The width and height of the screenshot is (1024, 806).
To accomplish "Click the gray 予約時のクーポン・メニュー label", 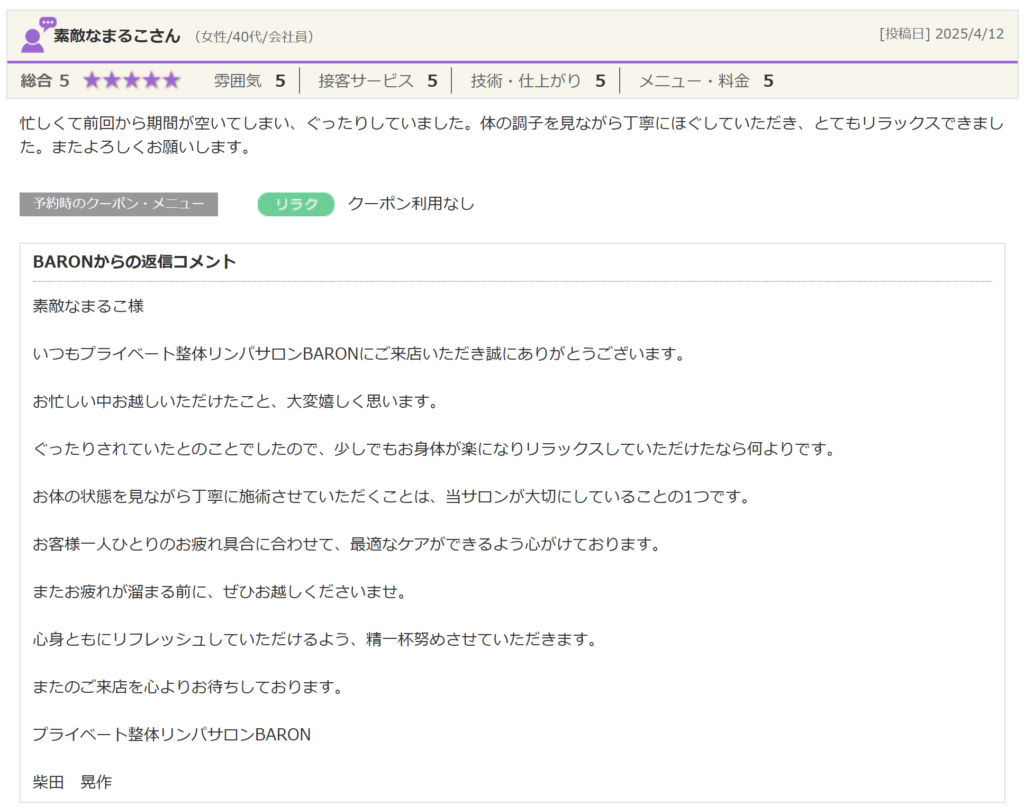I will point(118,204).
